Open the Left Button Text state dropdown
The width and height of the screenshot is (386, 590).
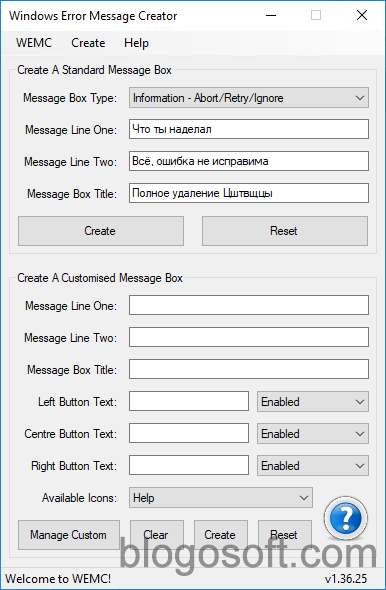313,401
